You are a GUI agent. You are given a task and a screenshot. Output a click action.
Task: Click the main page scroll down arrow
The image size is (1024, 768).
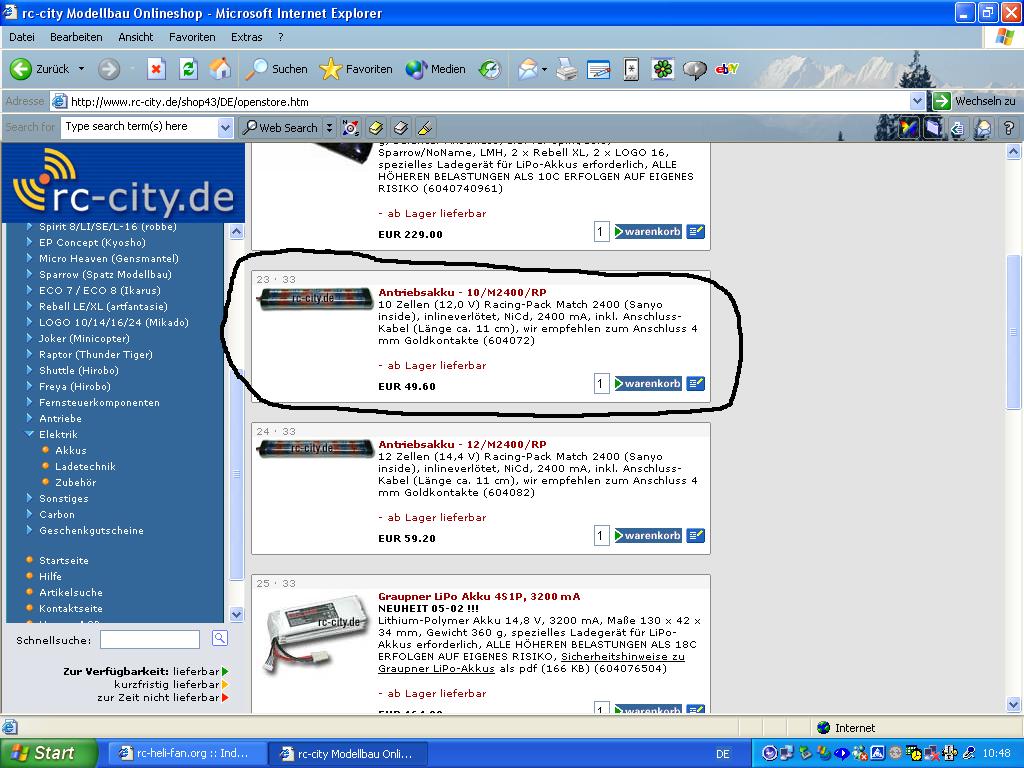coord(1014,704)
